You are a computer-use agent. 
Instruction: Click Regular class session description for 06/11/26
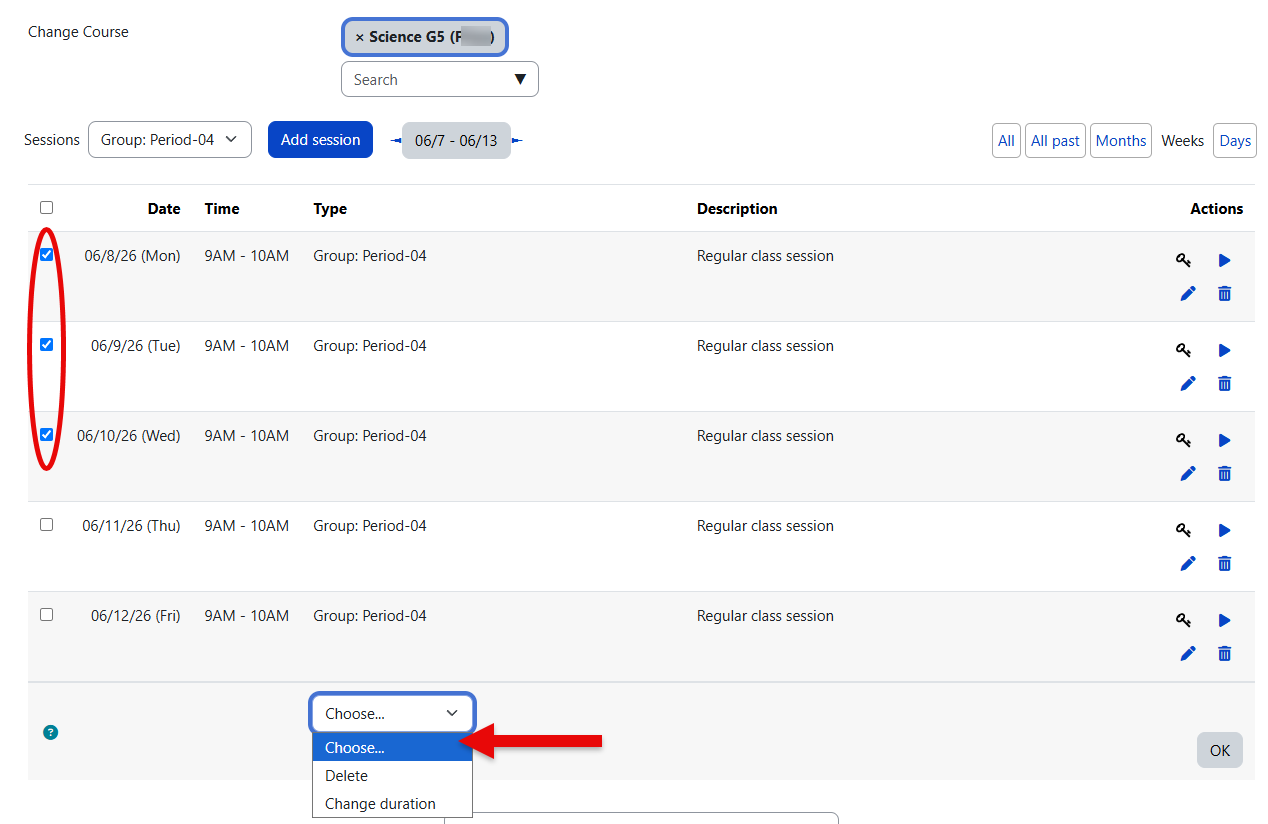765,526
